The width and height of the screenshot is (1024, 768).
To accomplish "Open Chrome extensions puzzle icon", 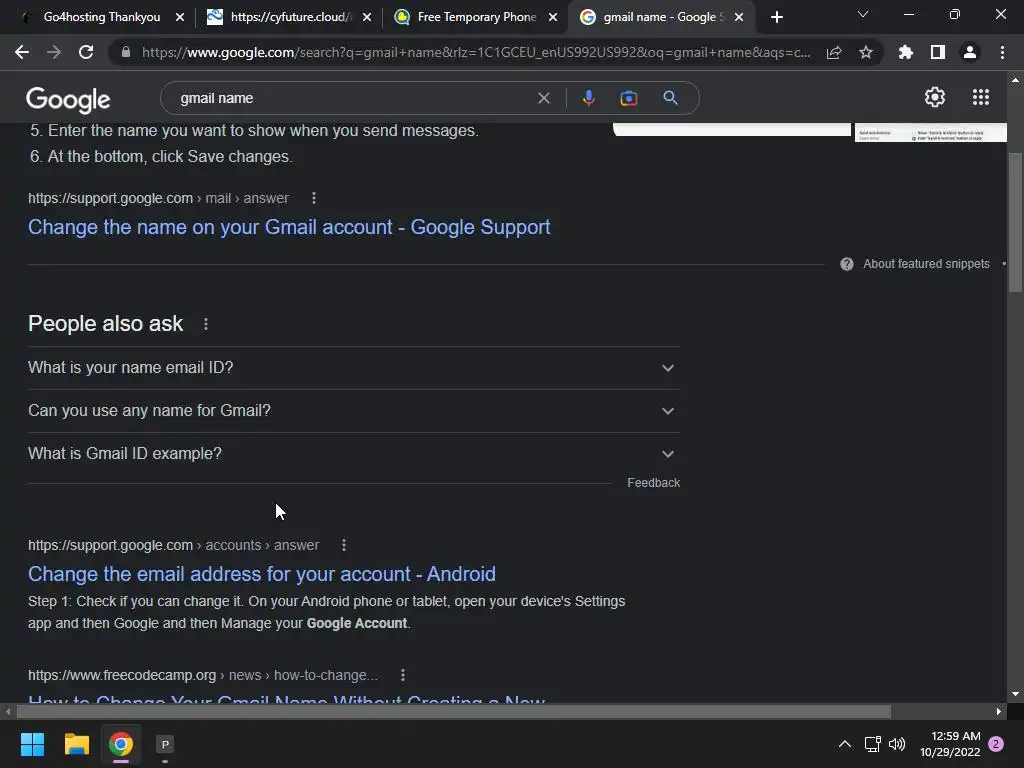I will click(906, 52).
